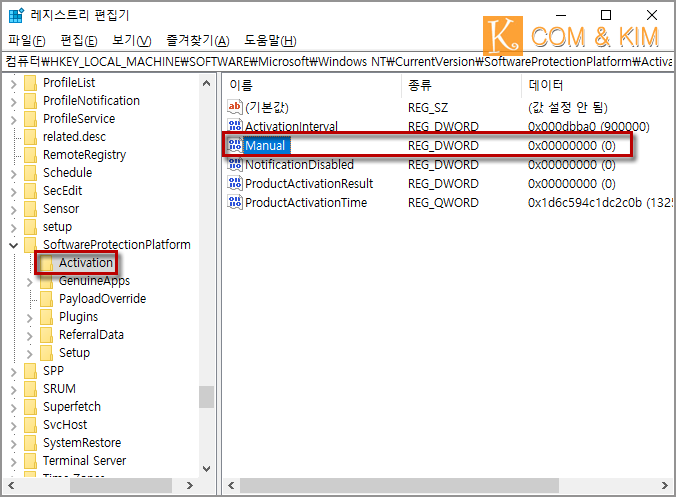
Task: Expand the Plugins key
Action: (x=29, y=318)
